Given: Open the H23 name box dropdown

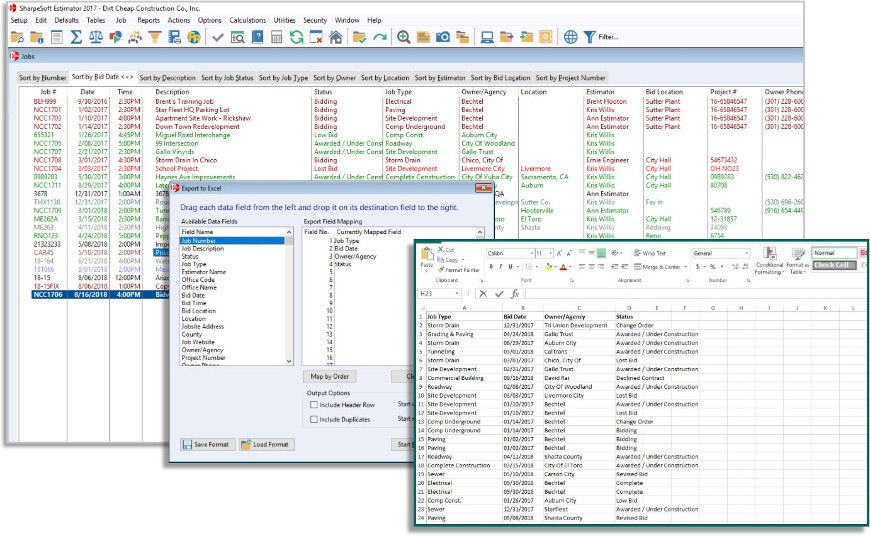Looking at the screenshot, I should [x=457, y=294].
